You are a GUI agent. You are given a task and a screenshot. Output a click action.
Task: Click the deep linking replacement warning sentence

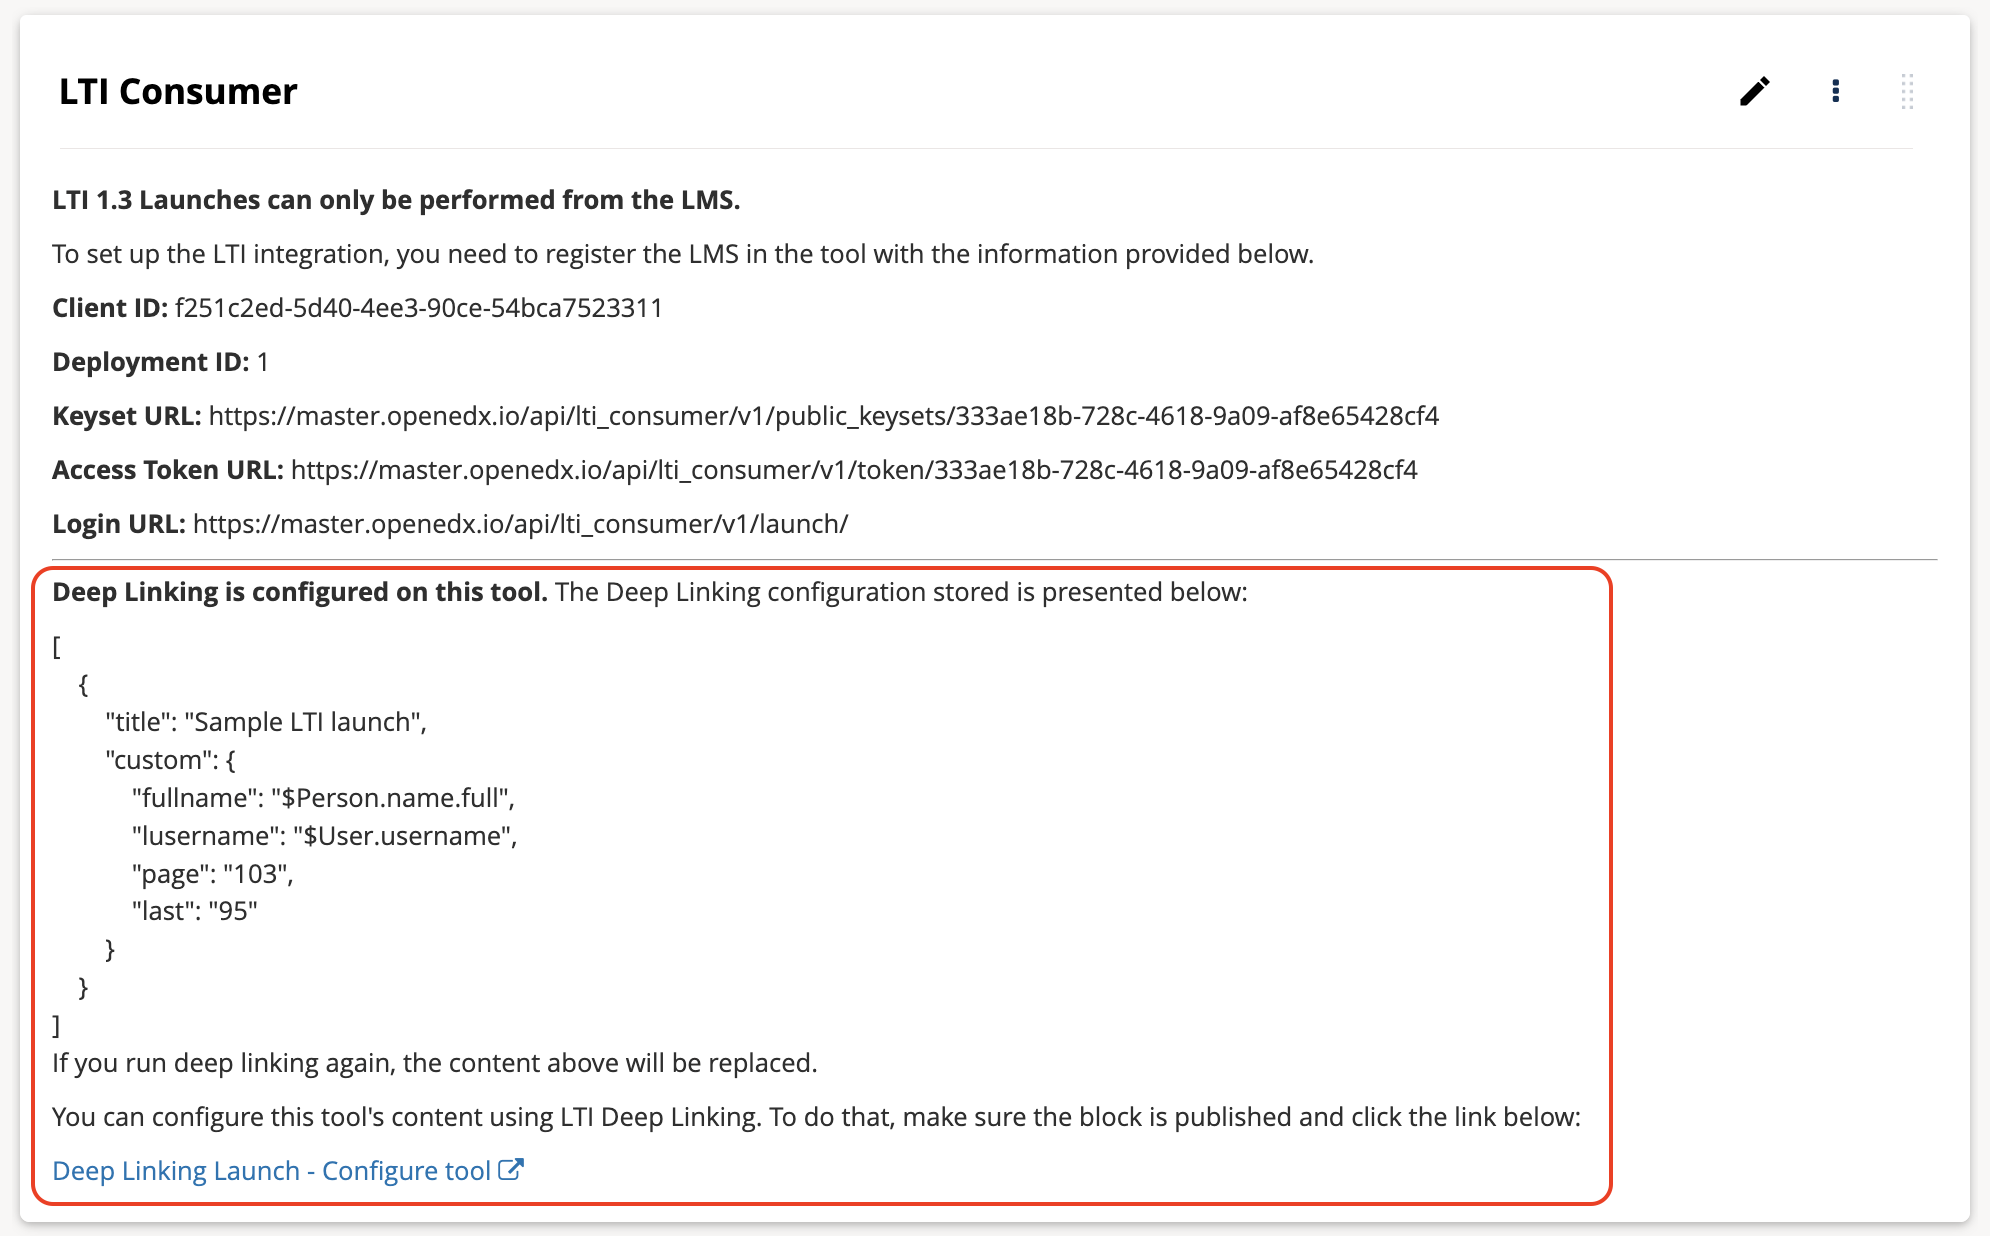pyautogui.click(x=435, y=1063)
